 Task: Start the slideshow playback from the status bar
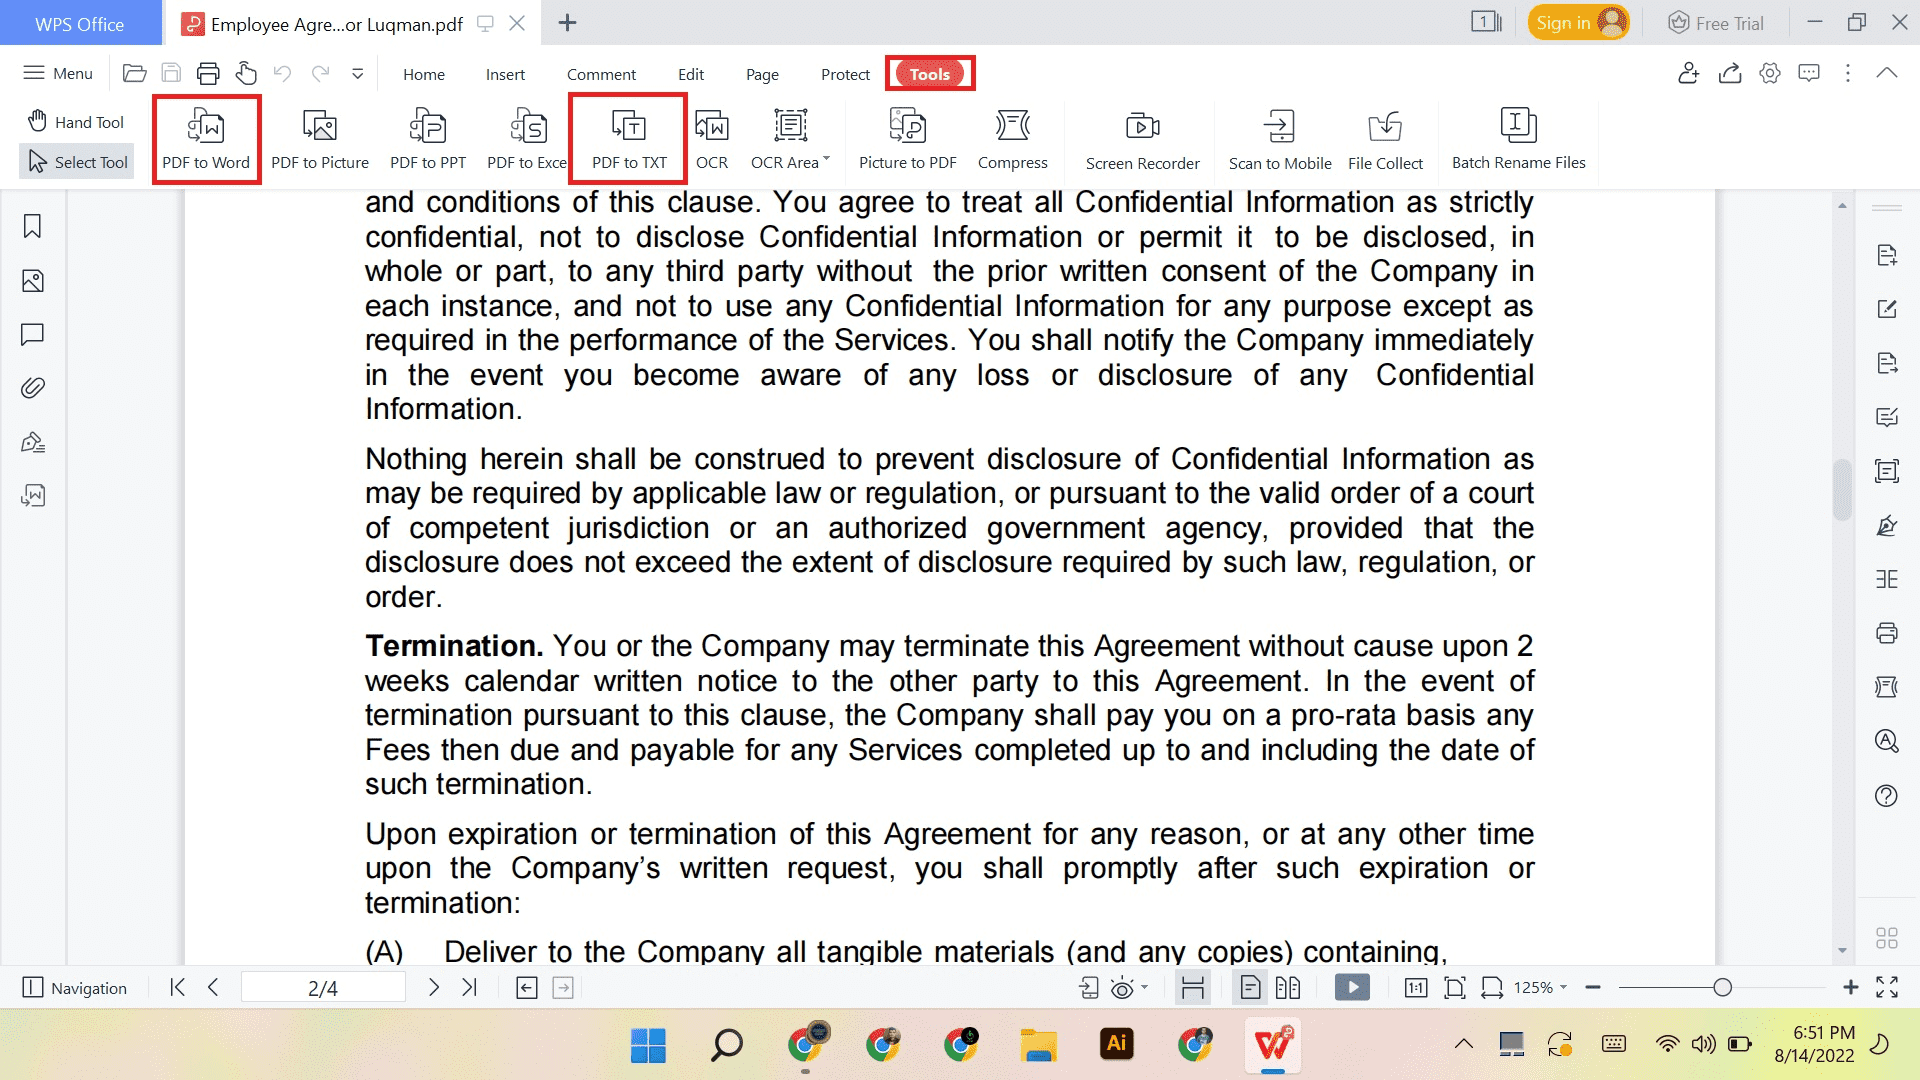[1352, 987]
